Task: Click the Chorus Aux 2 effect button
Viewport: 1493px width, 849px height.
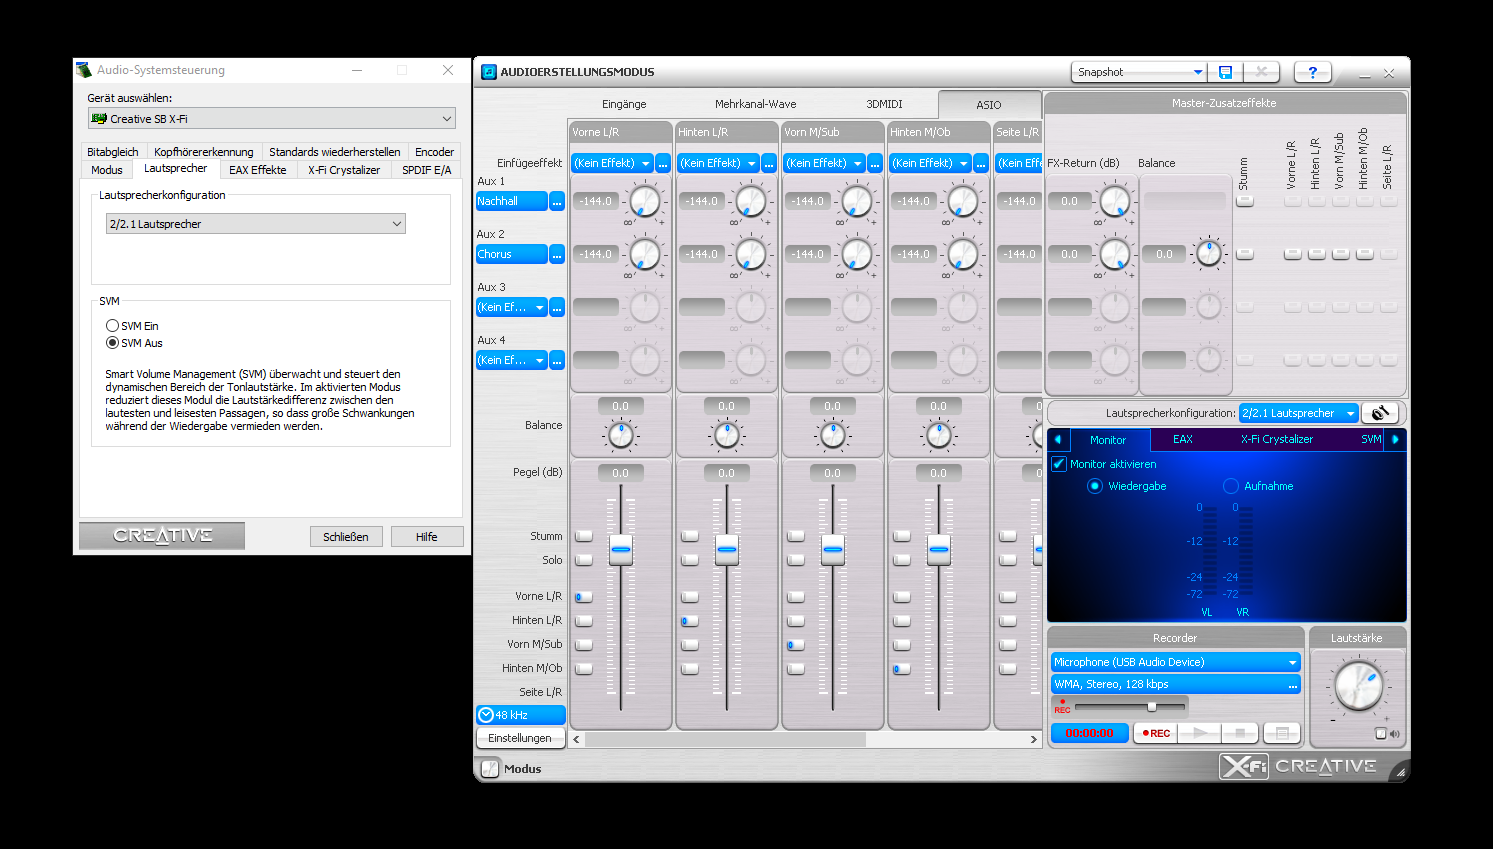Action: click(511, 255)
